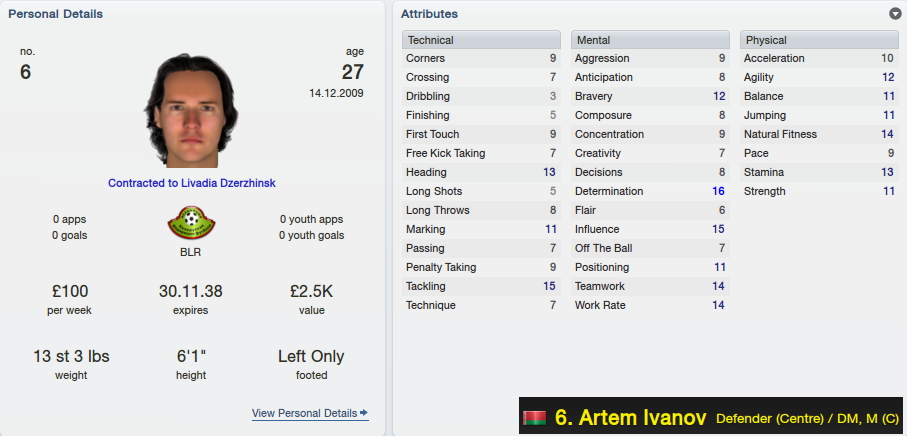Click the £2.5K value figure
The image size is (907, 436).
click(x=311, y=291)
